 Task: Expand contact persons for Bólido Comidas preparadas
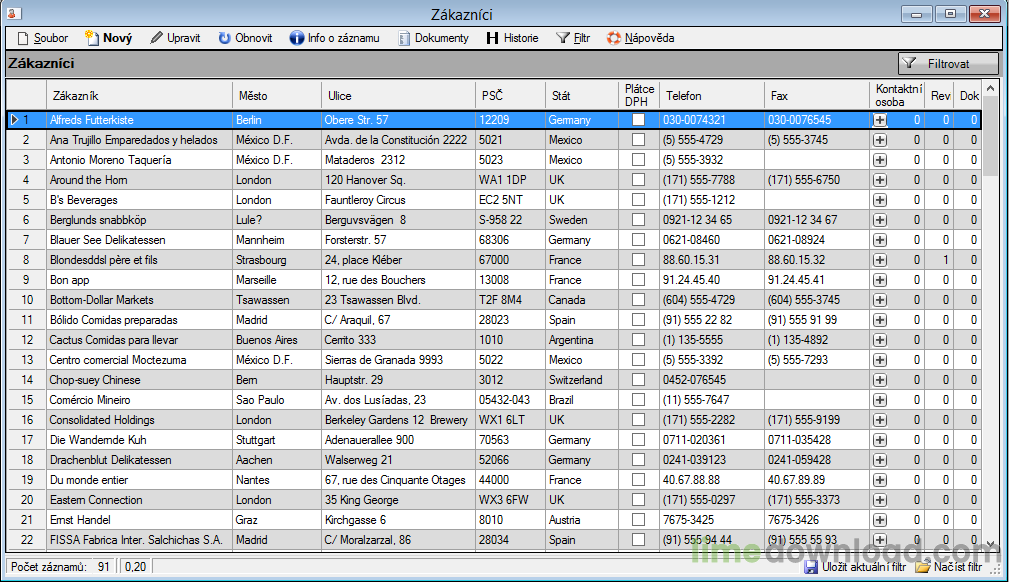880,320
